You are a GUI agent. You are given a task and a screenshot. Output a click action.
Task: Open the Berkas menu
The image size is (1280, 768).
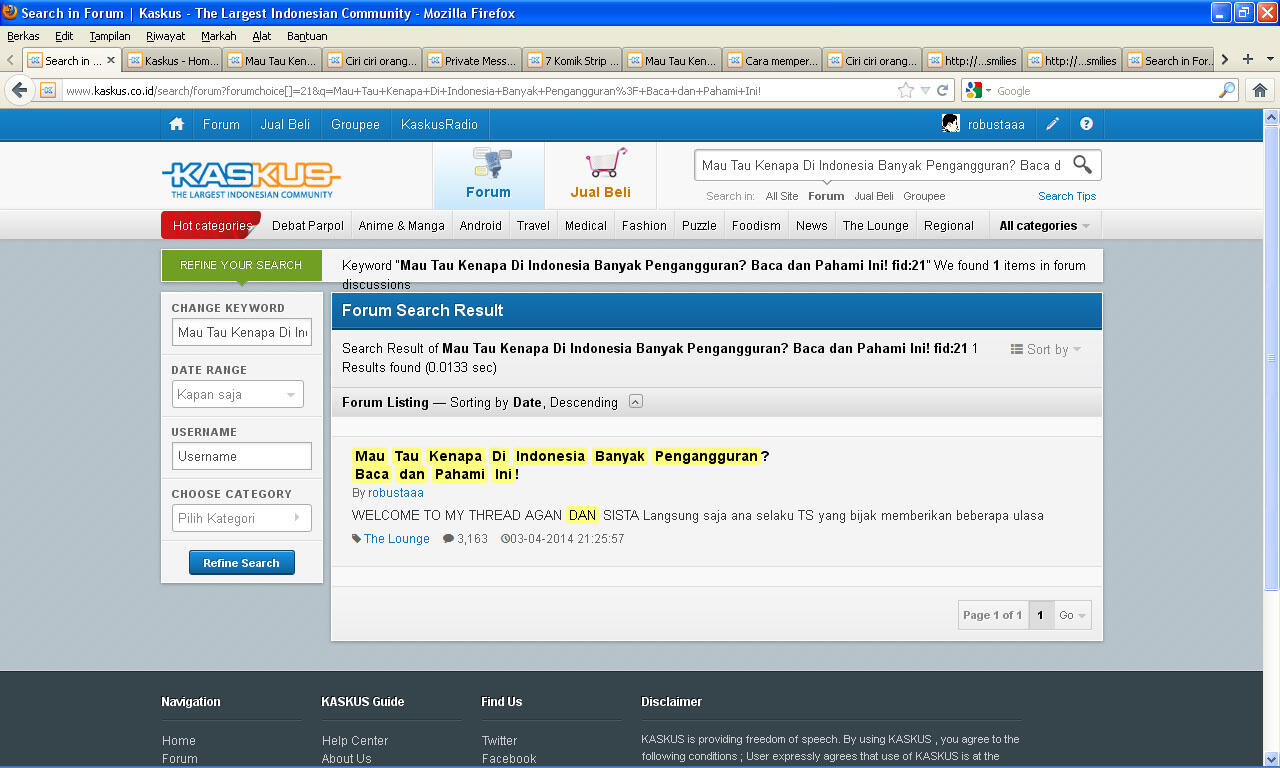[23, 36]
